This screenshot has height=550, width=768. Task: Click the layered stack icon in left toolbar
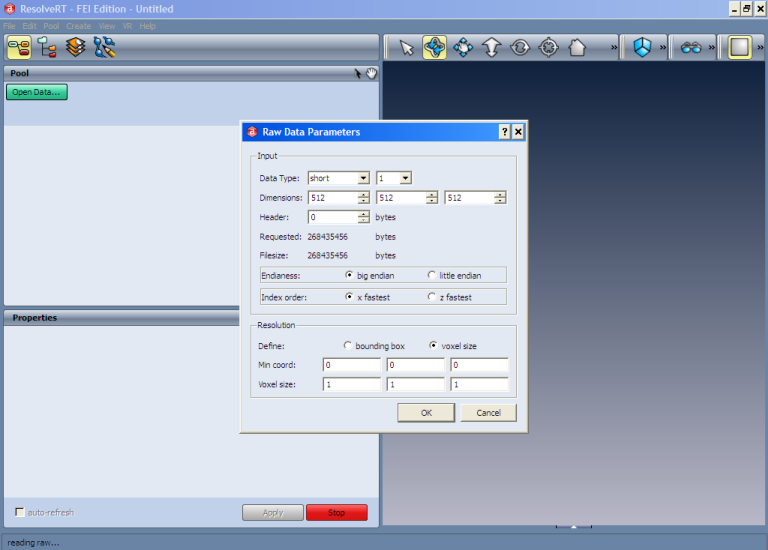point(75,47)
